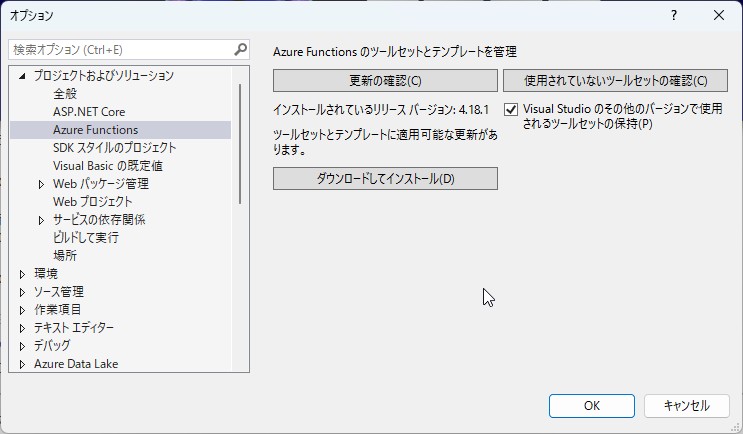The width and height of the screenshot is (743, 434).
Task: Click the キャンセル button
Action: click(x=687, y=406)
